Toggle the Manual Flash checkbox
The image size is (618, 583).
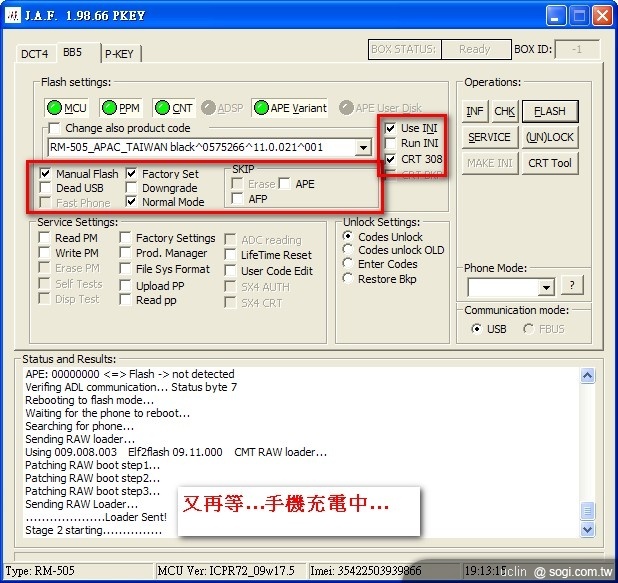[x=45, y=173]
